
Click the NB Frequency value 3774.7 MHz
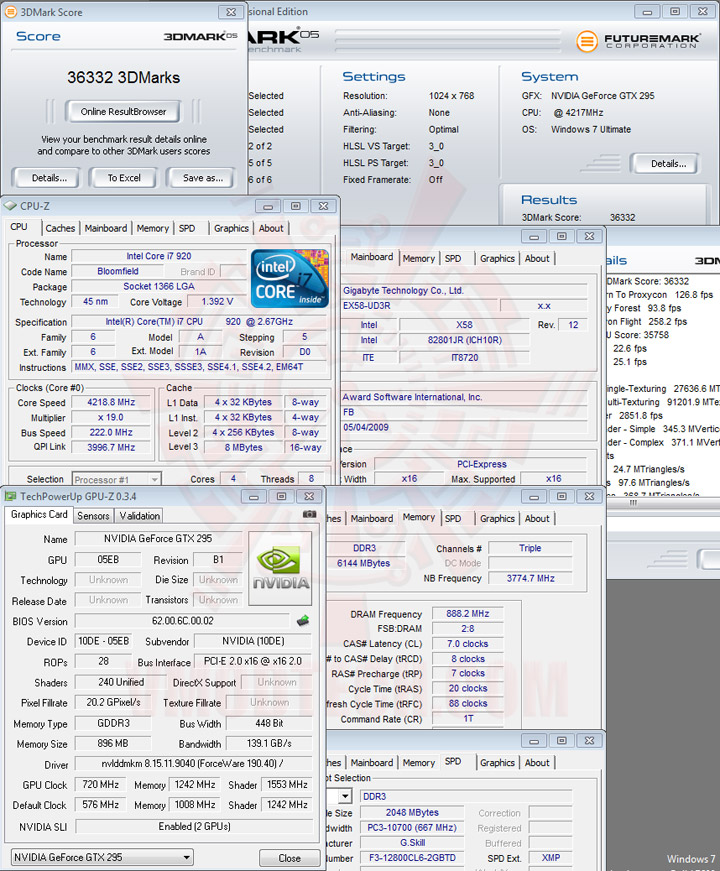(531, 578)
